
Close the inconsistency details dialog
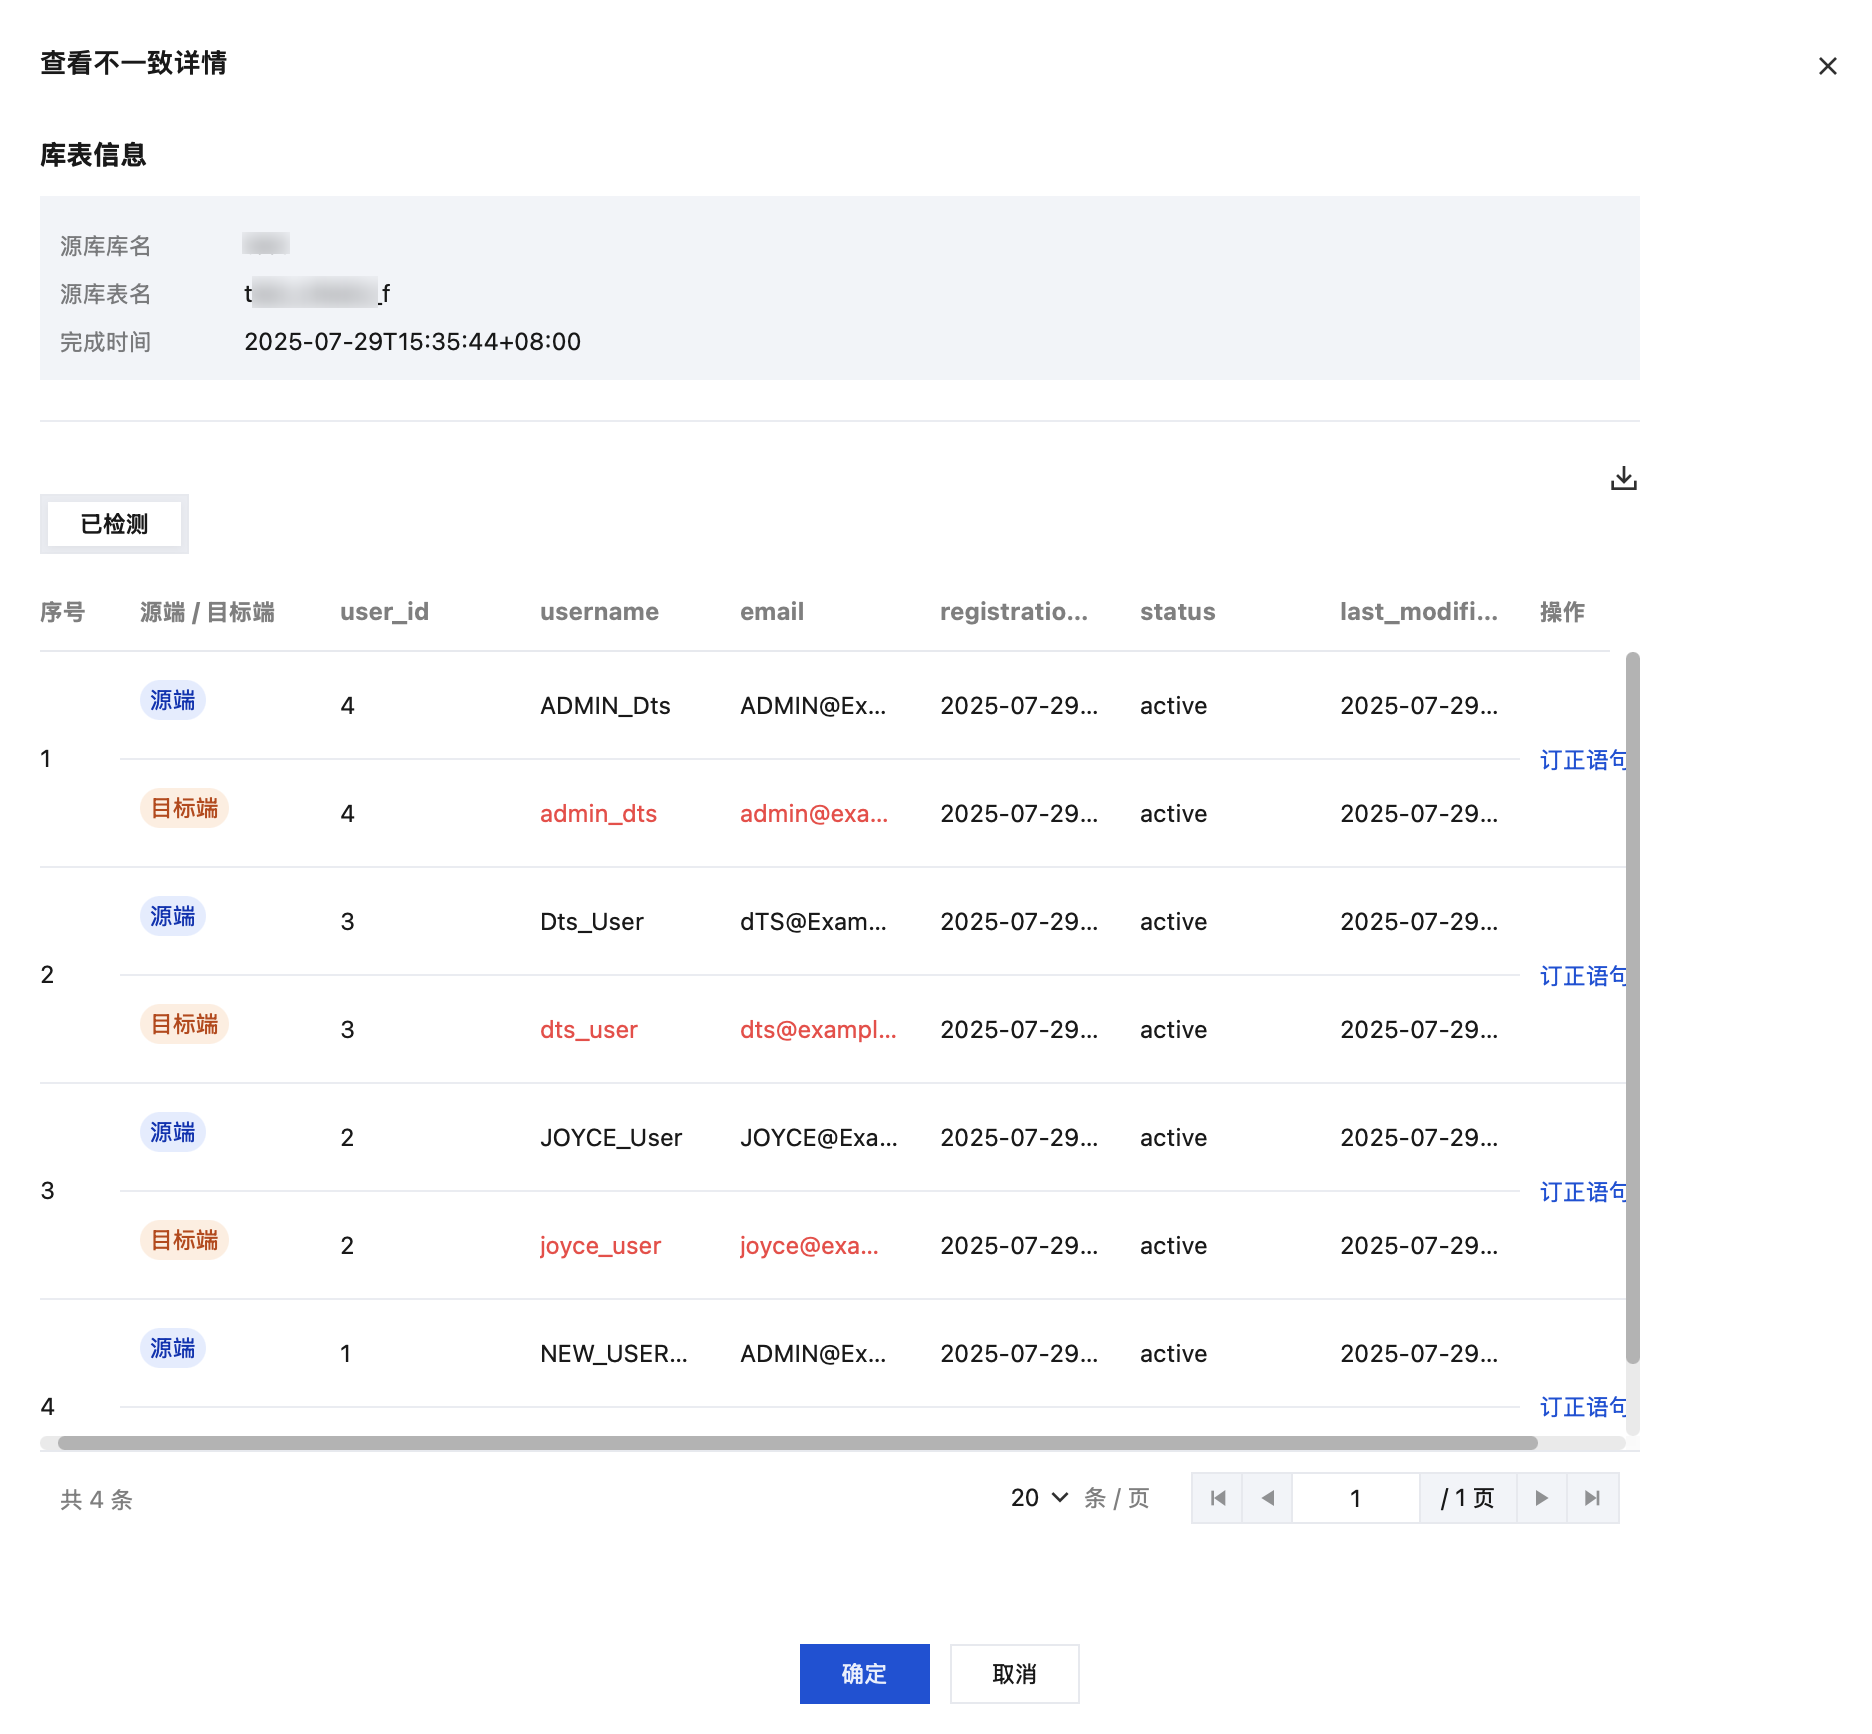(x=1827, y=66)
